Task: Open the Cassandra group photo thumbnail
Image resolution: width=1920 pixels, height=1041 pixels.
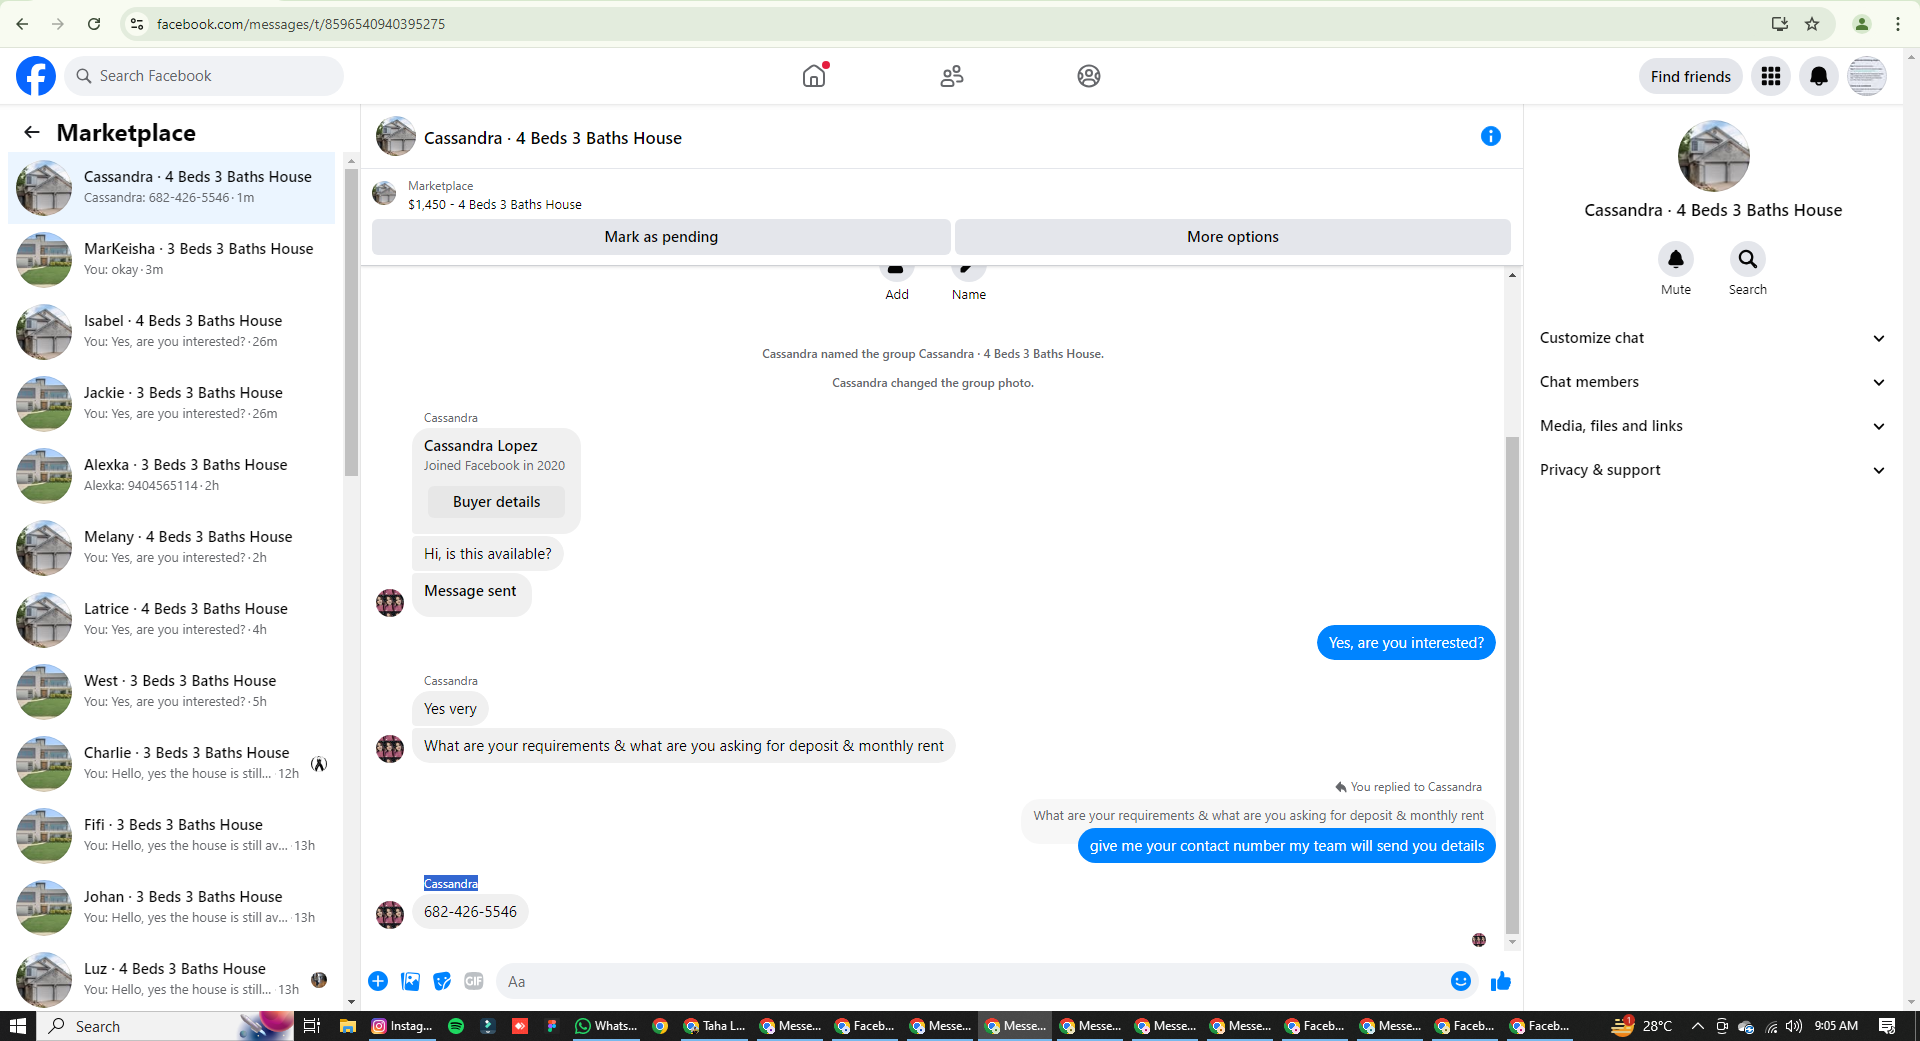Action: click(396, 137)
